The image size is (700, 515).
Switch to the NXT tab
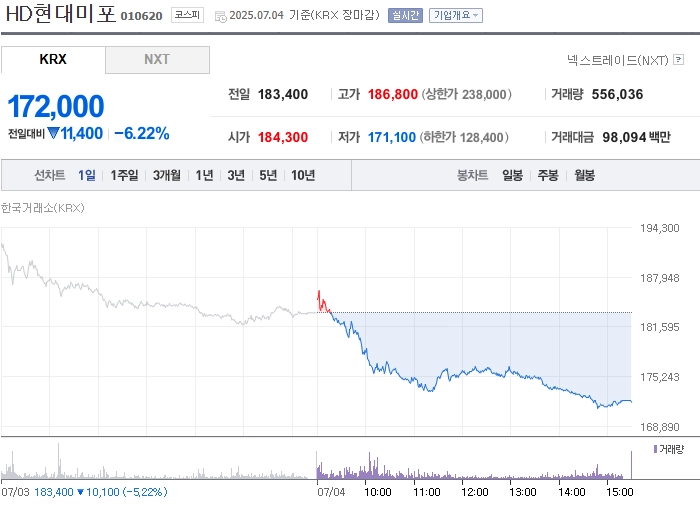[x=157, y=59]
